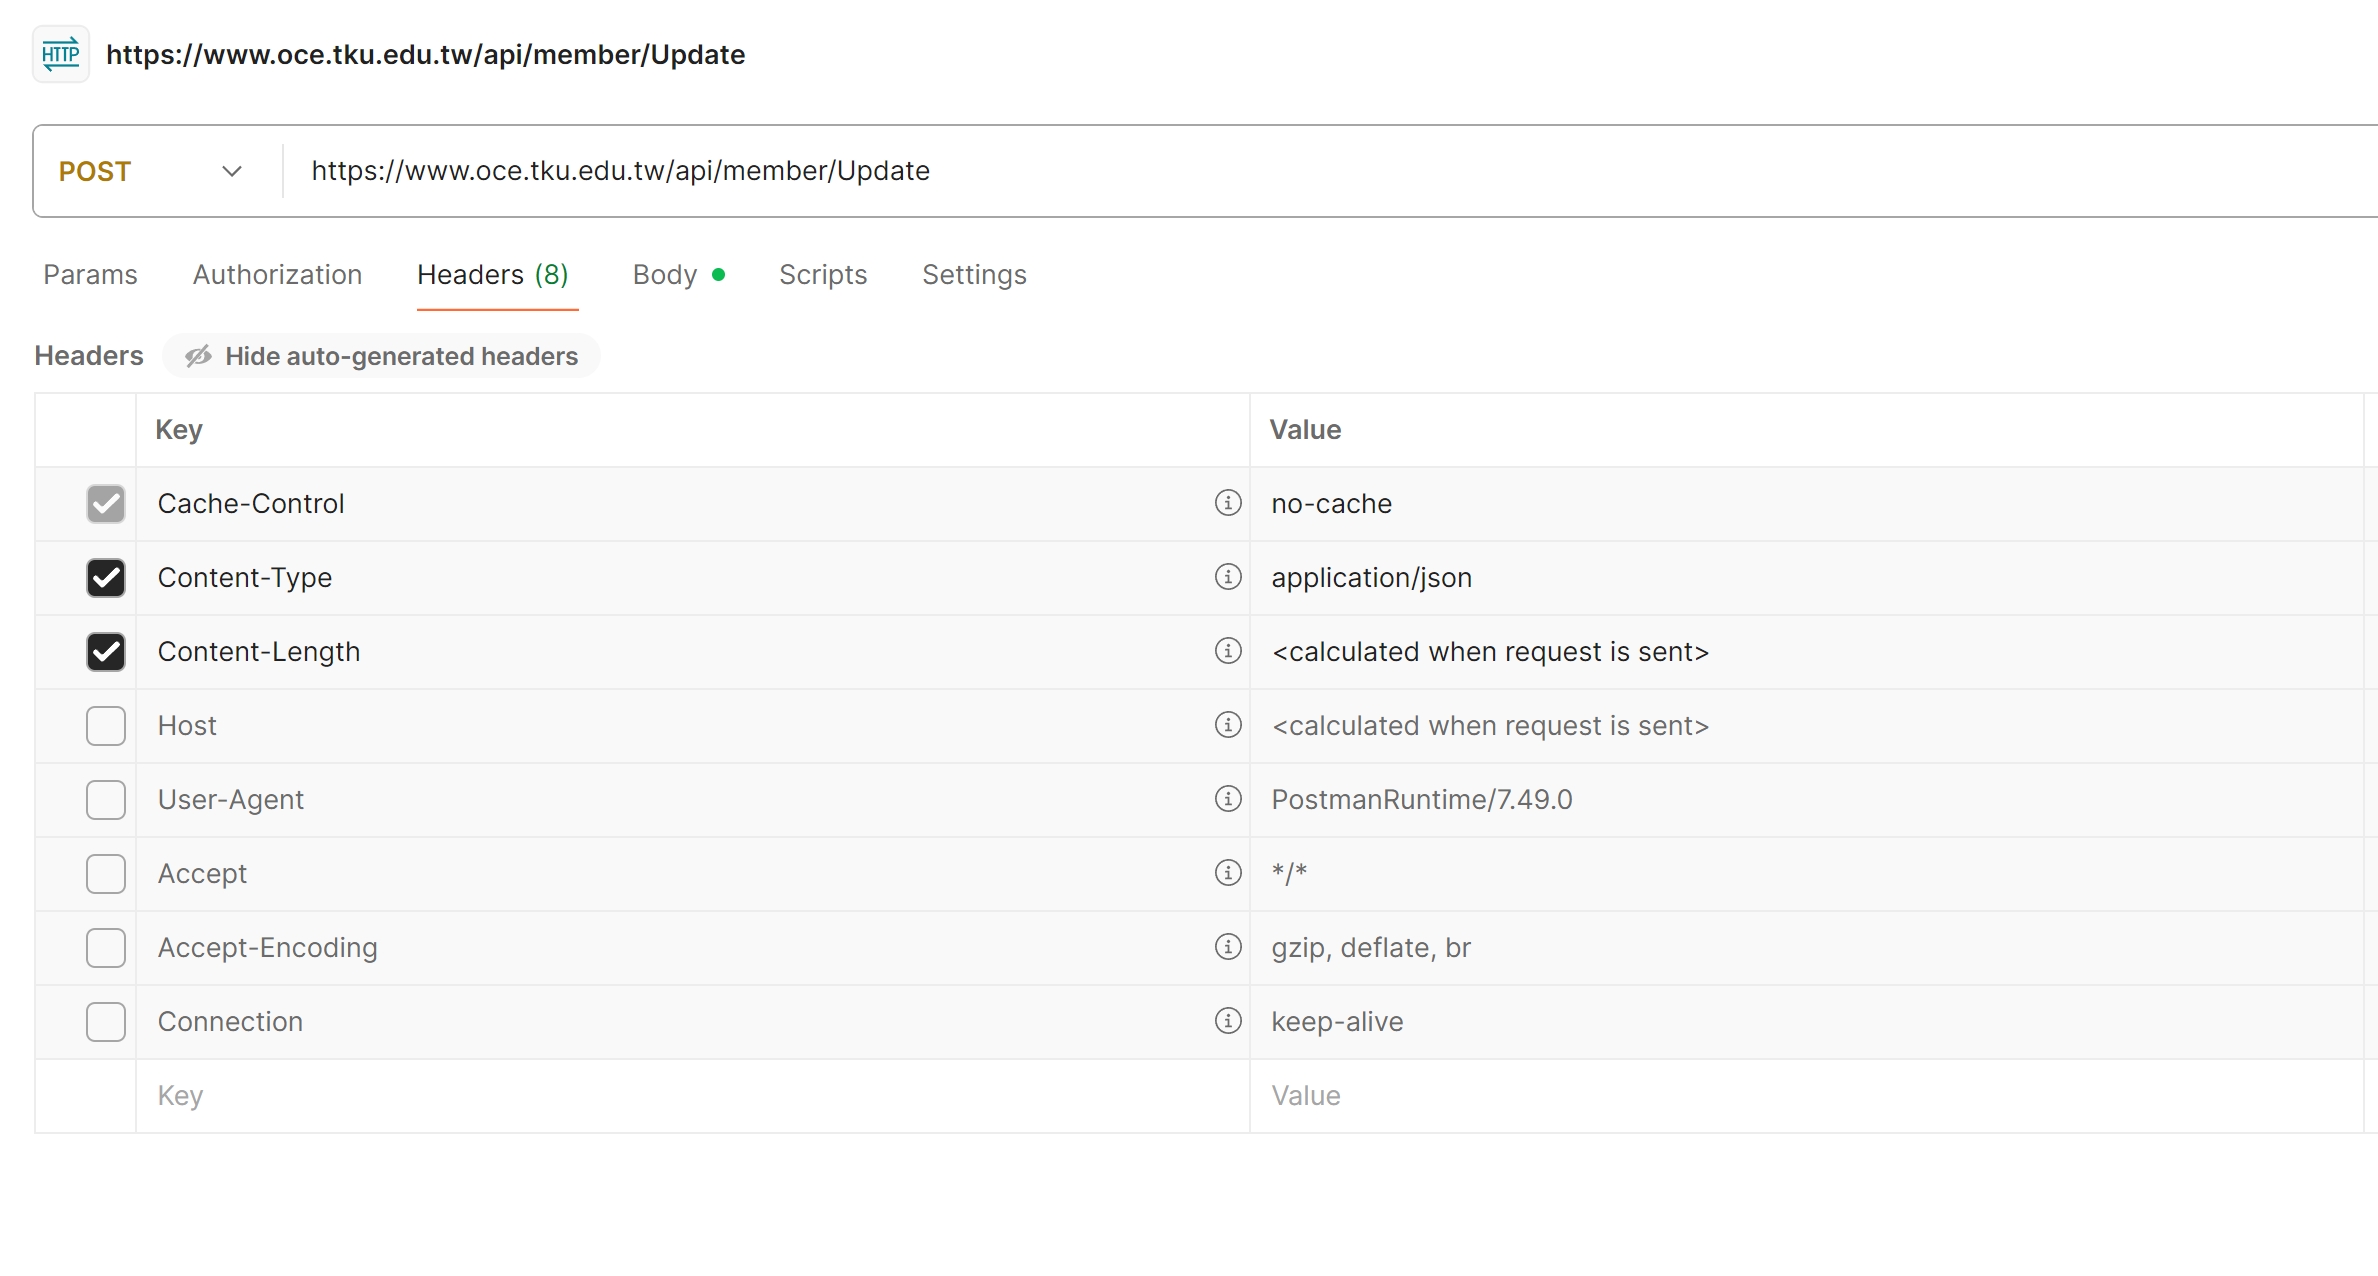Click the Accept key text in its row

pyautogui.click(x=202, y=874)
